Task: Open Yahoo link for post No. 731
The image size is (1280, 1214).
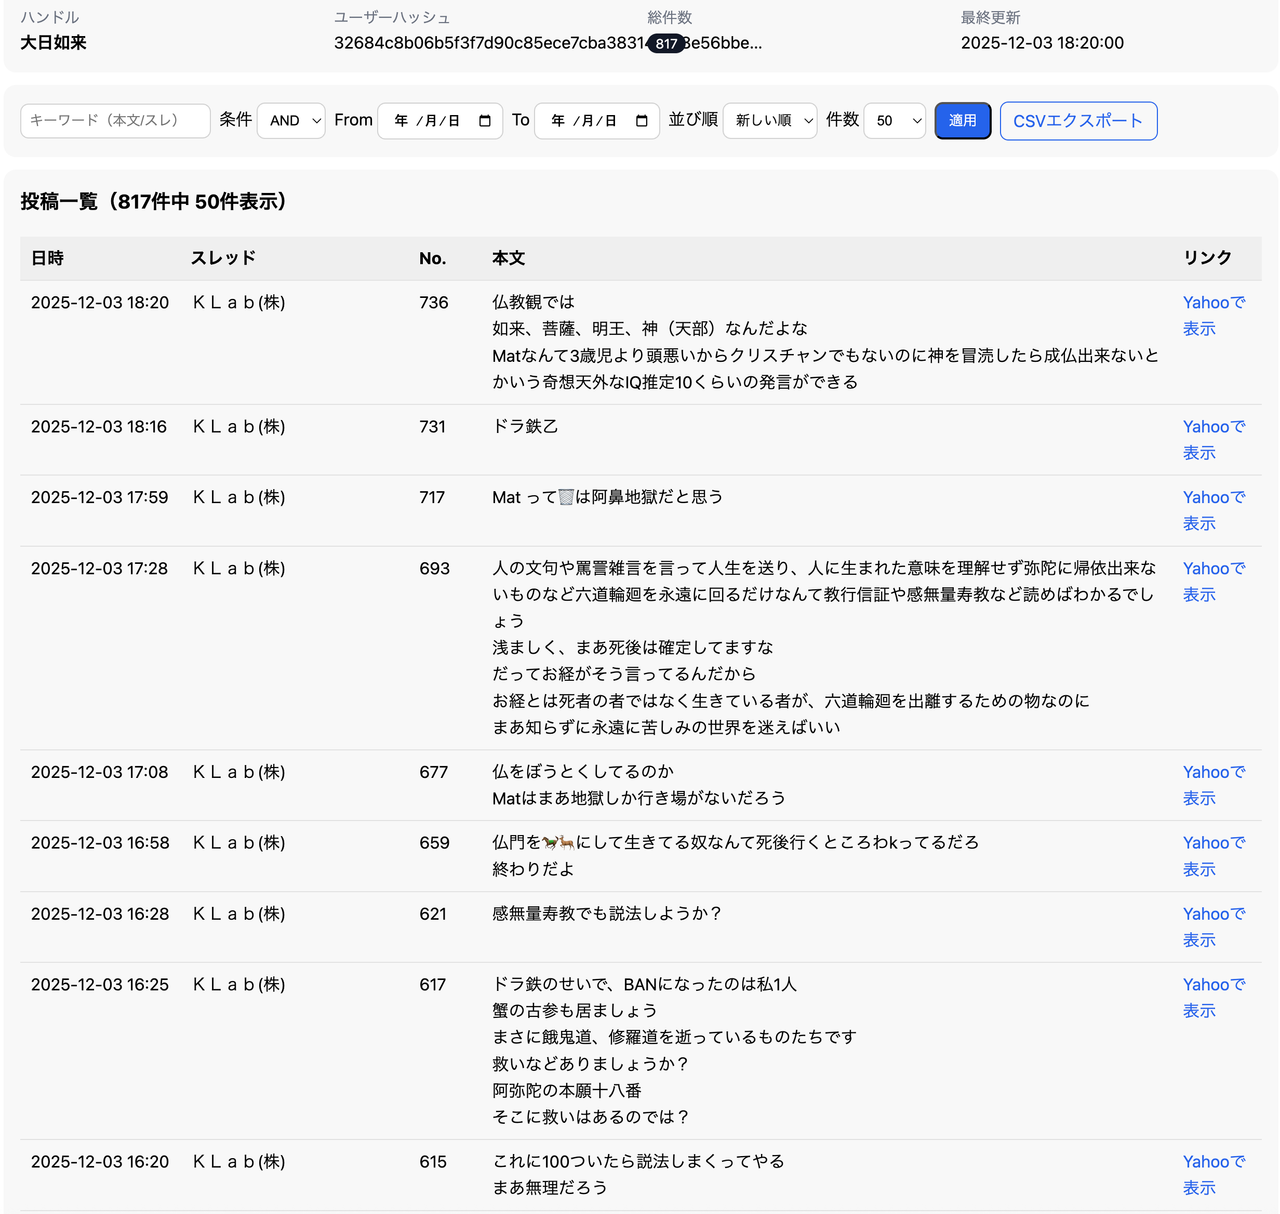Action: coord(1213,439)
